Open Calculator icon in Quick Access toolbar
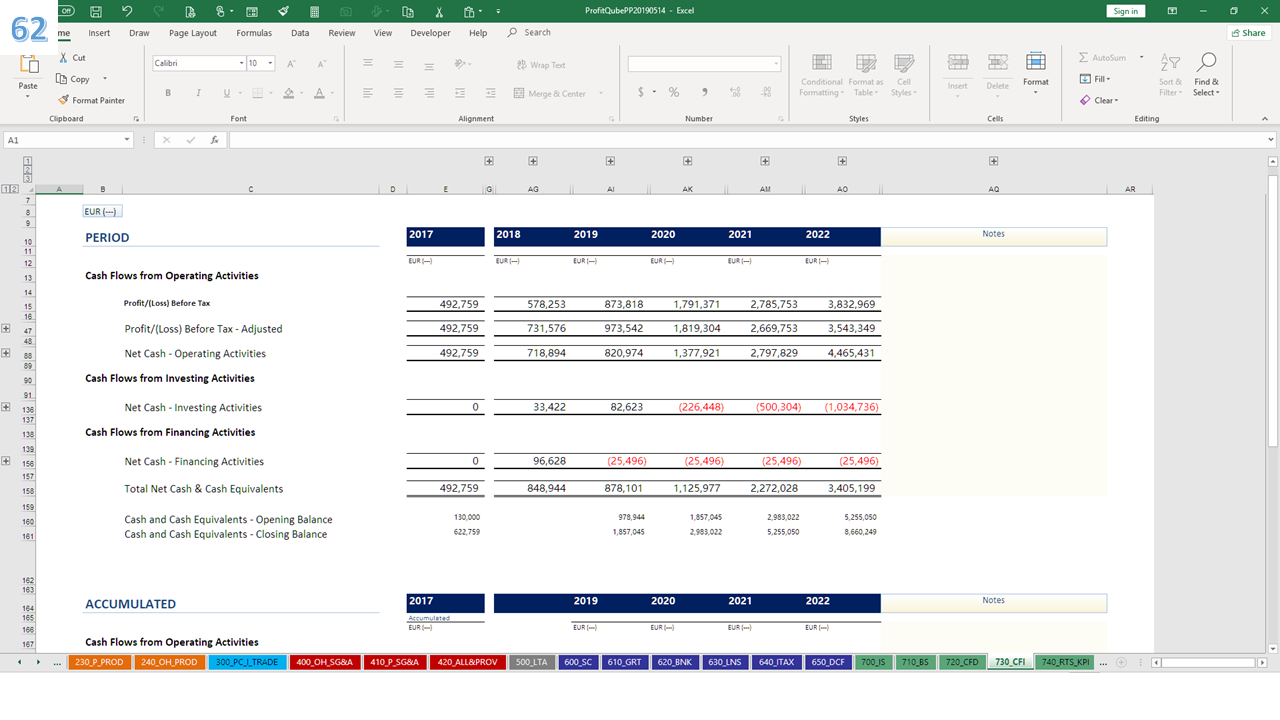The image size is (1280, 720). tap(315, 11)
